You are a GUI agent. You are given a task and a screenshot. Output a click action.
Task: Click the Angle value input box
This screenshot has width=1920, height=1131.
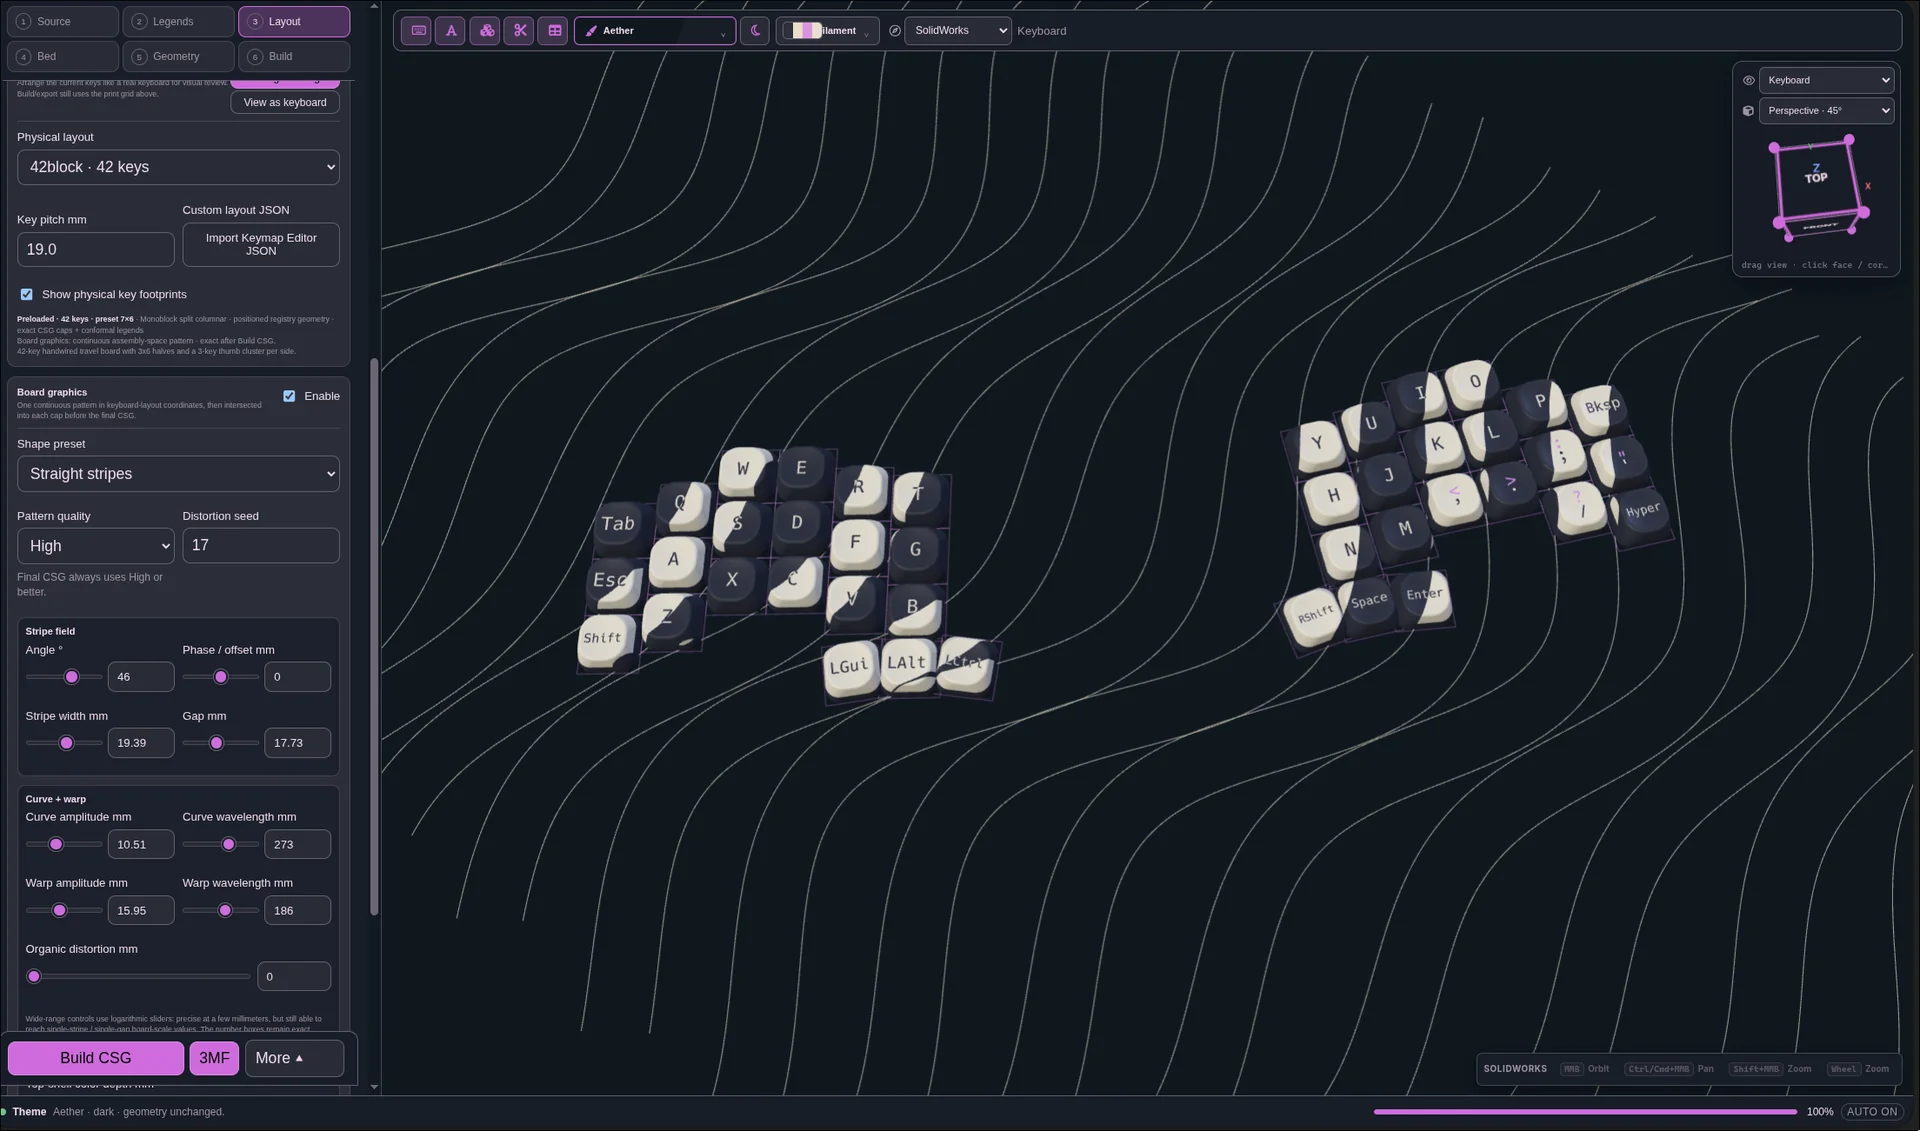pos(141,678)
